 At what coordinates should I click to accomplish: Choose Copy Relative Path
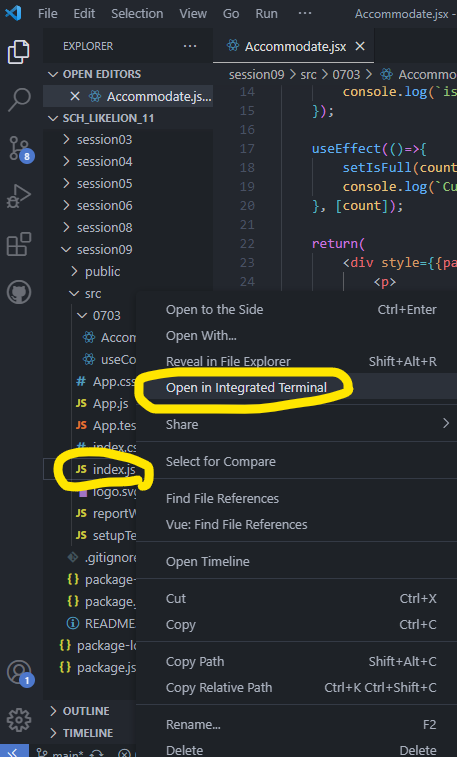[297, 687]
